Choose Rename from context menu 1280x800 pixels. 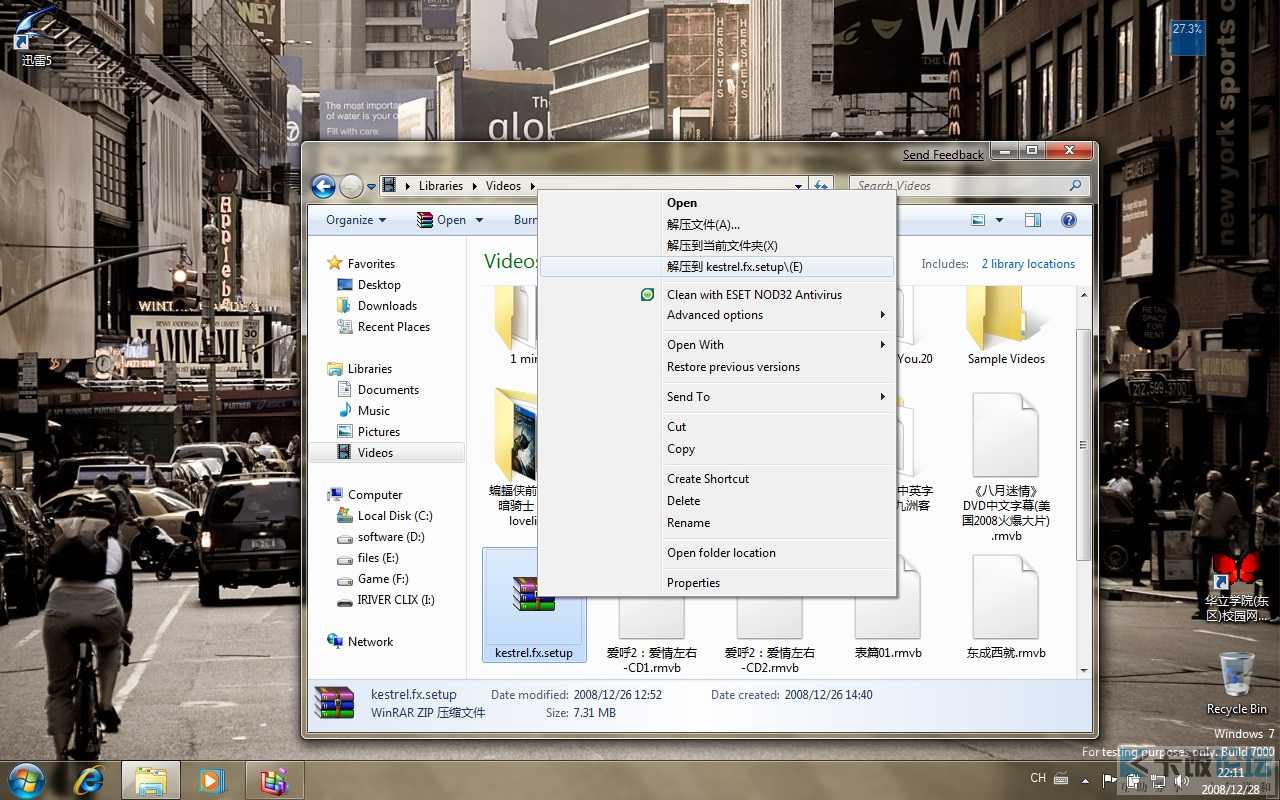click(716, 523)
